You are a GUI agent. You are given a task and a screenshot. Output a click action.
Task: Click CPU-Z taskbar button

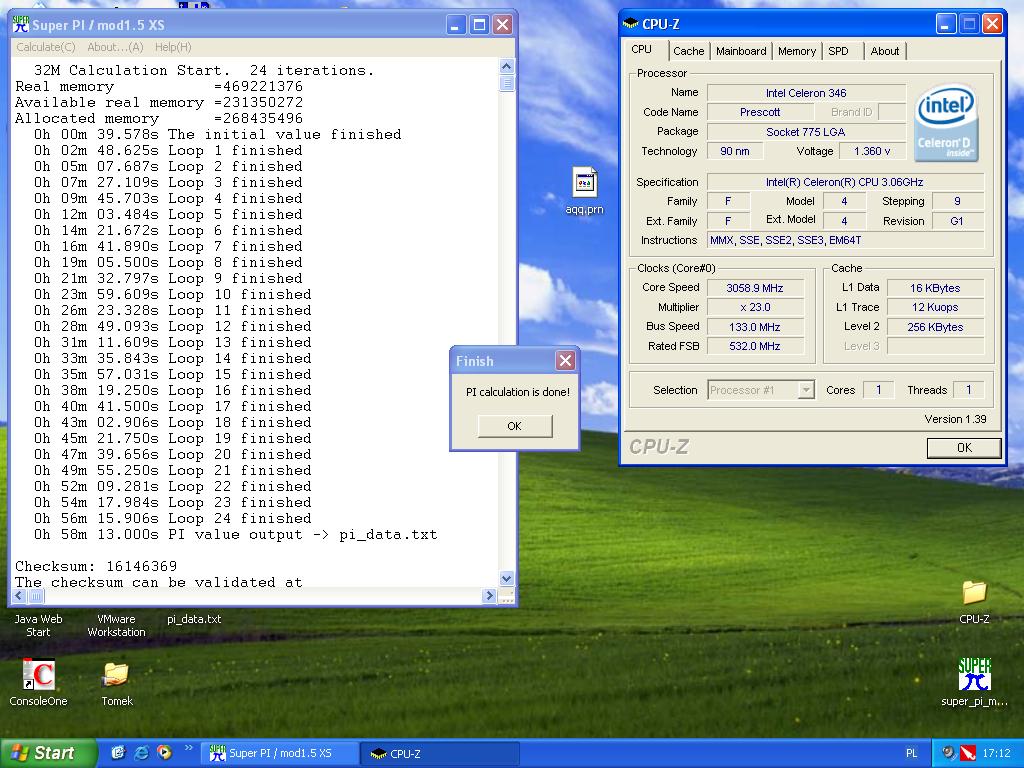(440, 753)
